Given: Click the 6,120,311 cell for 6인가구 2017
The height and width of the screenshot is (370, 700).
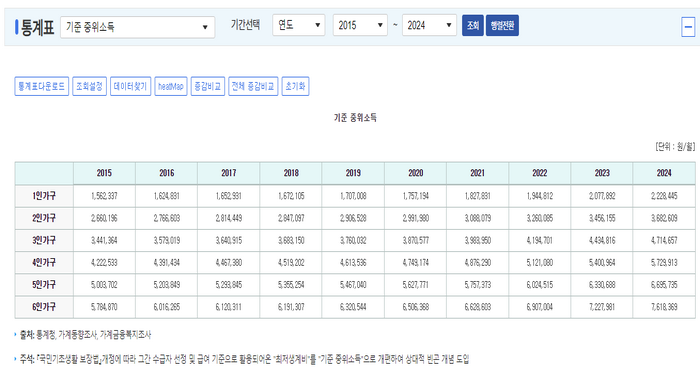Looking at the screenshot, I should (x=229, y=307).
